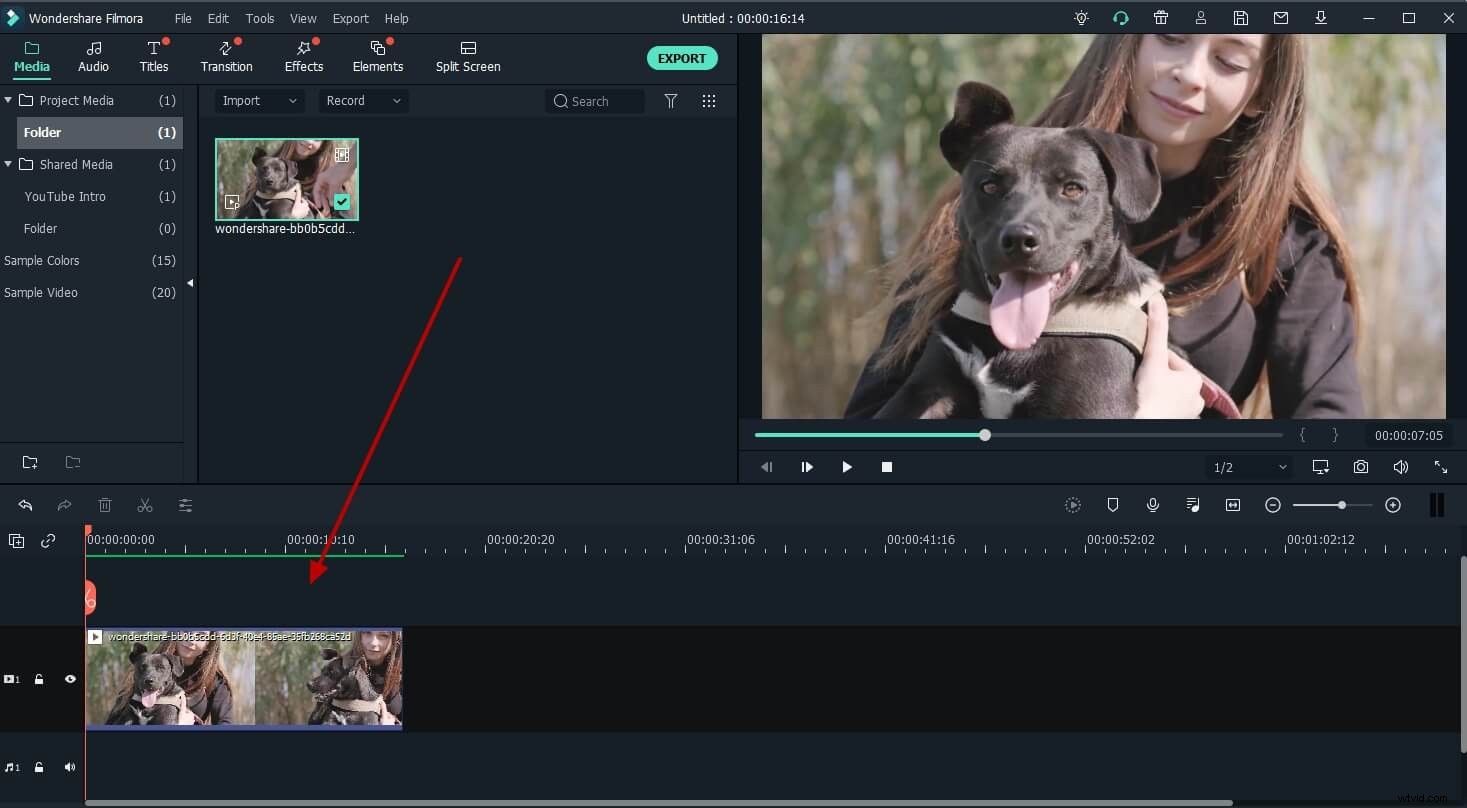
Task: Open the add marker tool
Action: click(1112, 505)
